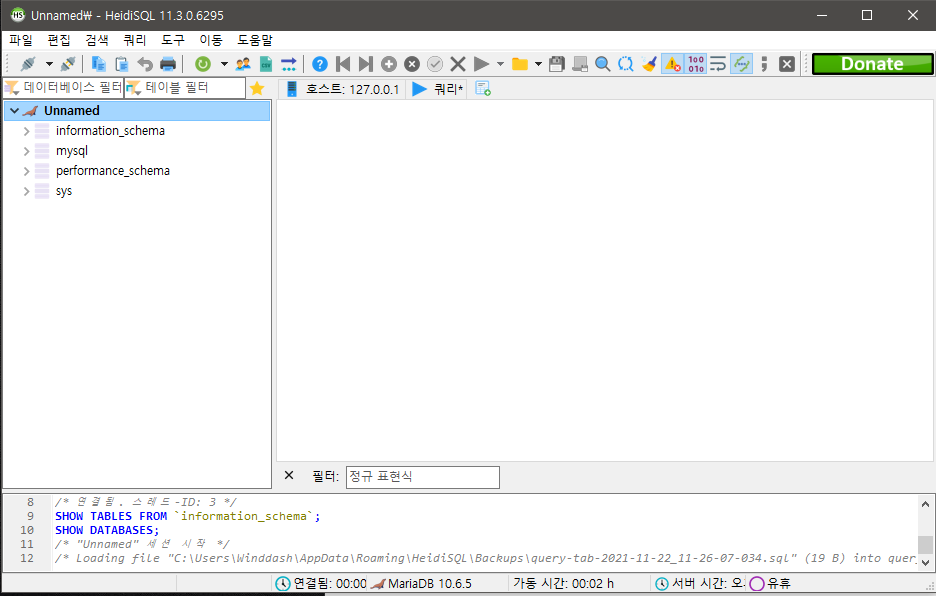Open the blue help question mark icon
936x596 pixels.
[320, 64]
